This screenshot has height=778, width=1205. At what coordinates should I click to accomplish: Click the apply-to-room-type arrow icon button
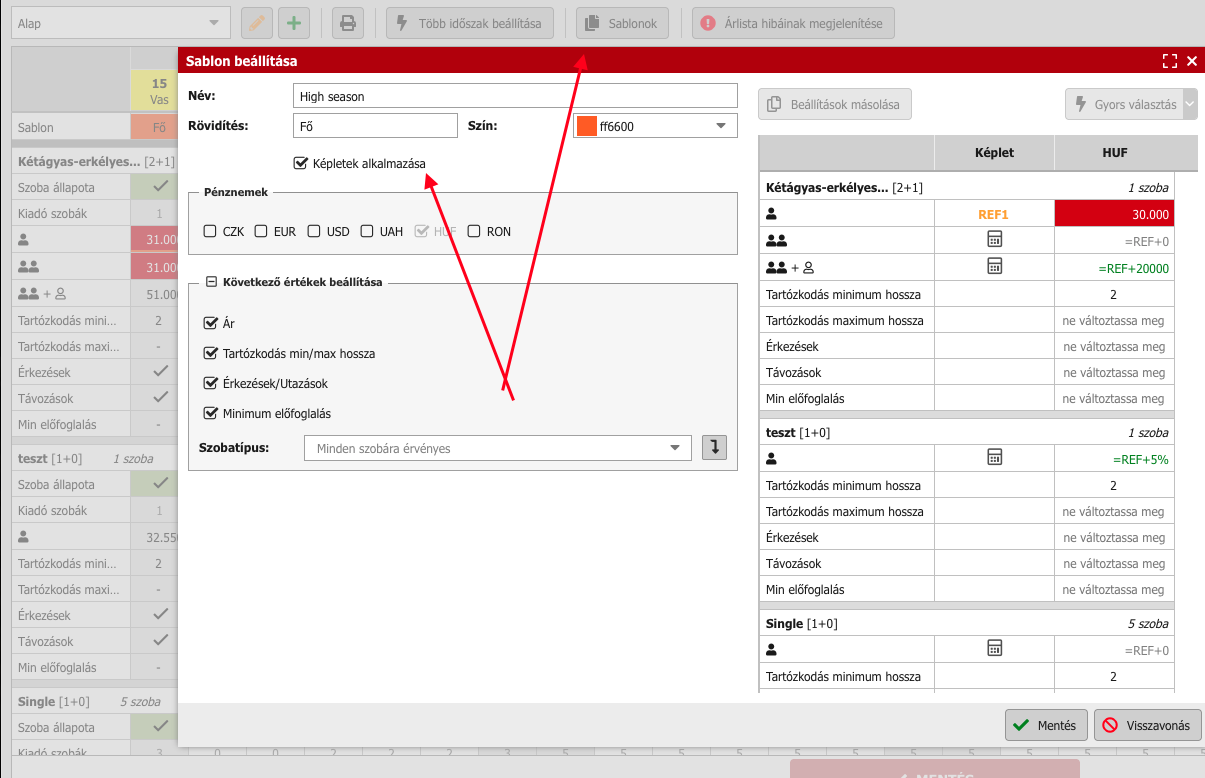[x=714, y=448]
